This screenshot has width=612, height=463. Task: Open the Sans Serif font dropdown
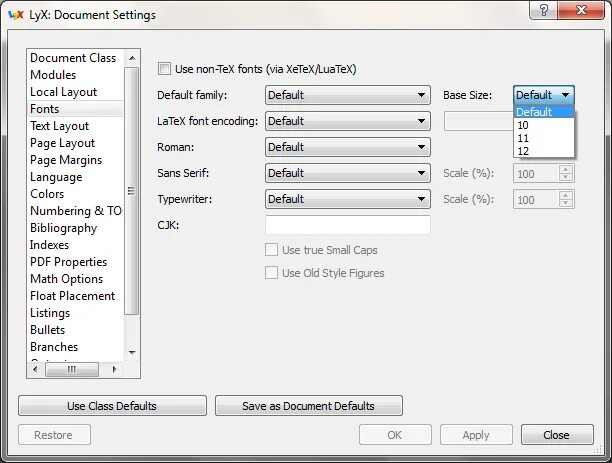pos(347,173)
